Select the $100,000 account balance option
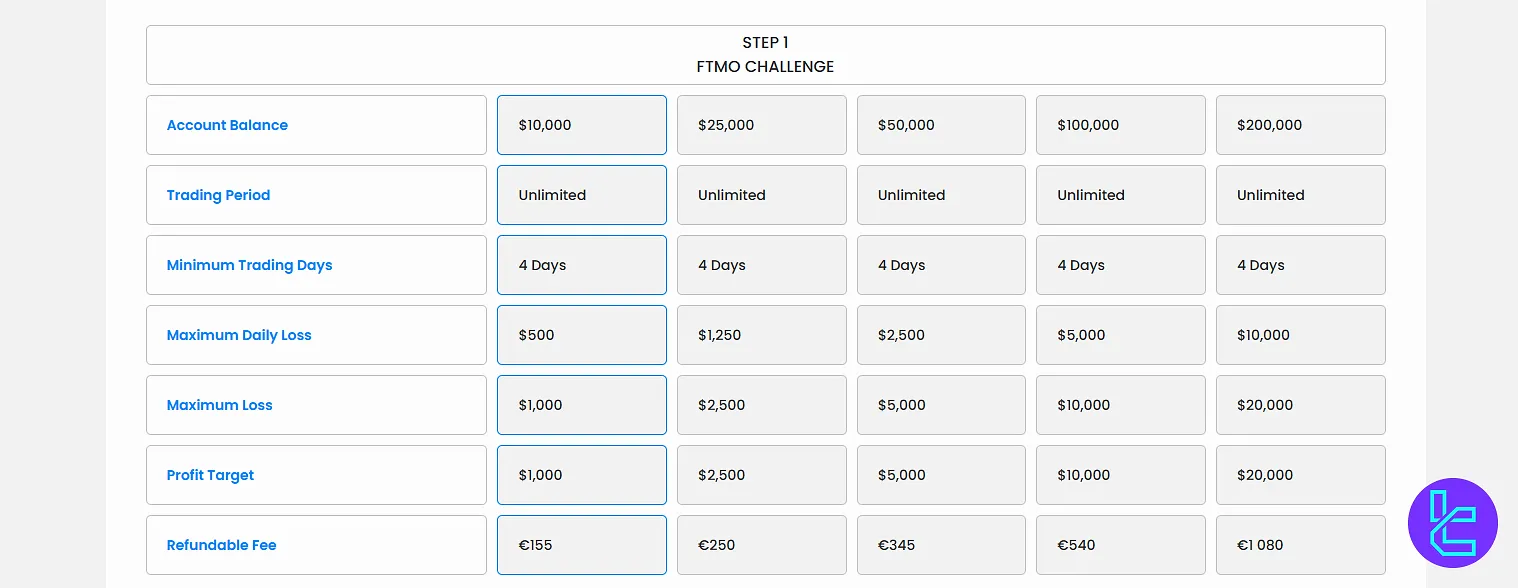The width and height of the screenshot is (1518, 588). click(x=1120, y=125)
